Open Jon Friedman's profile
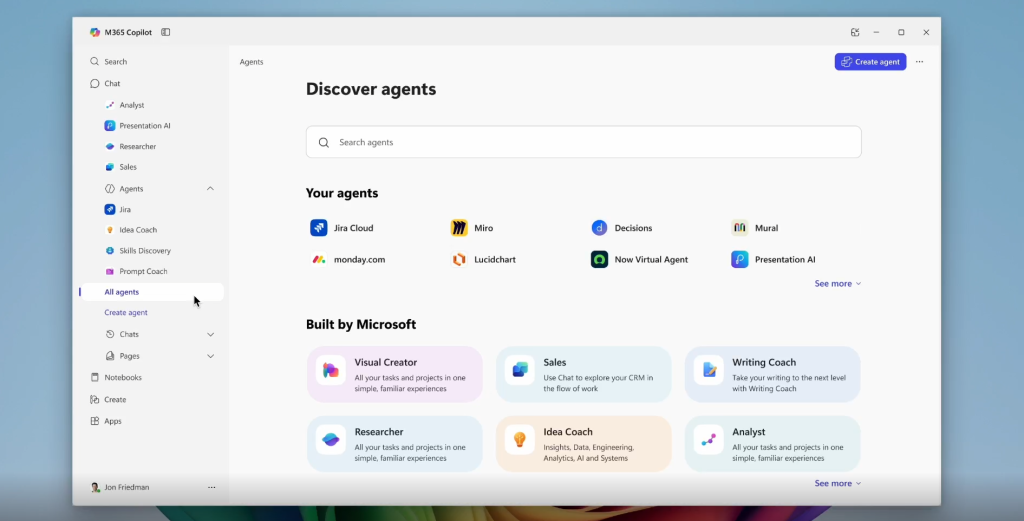This screenshot has height=521, width=1024. 120,487
